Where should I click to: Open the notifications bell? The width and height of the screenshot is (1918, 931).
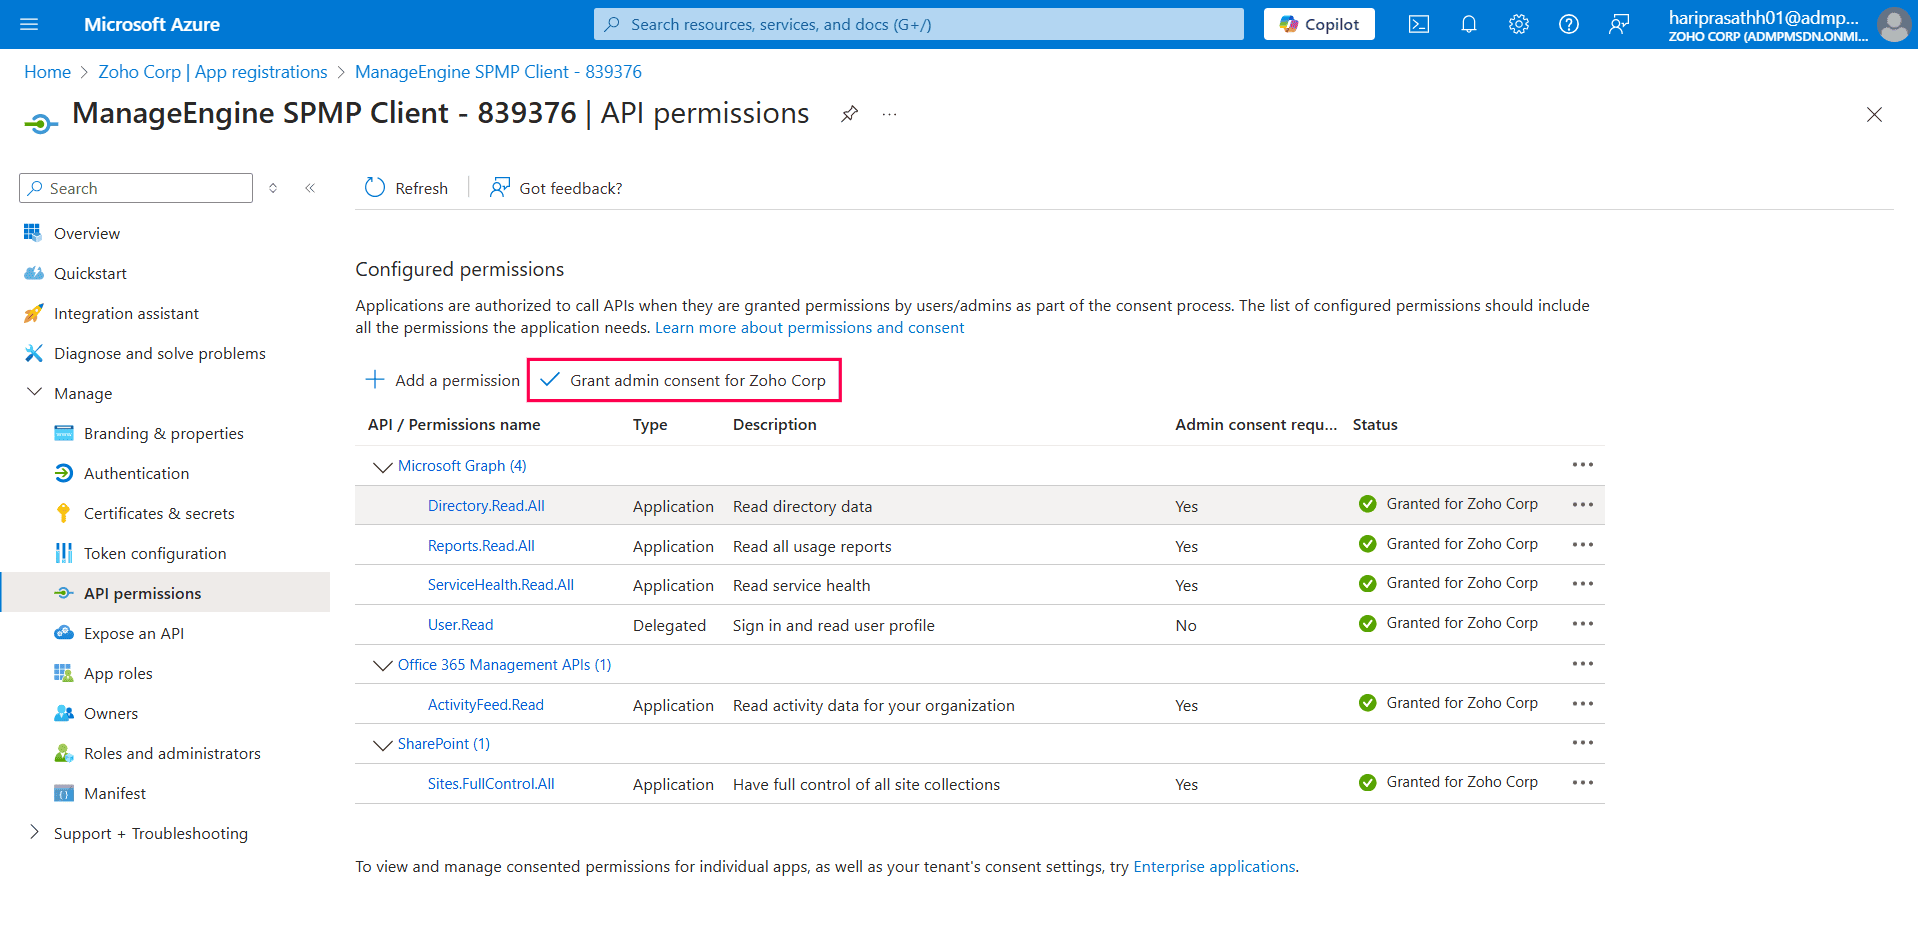point(1468,24)
